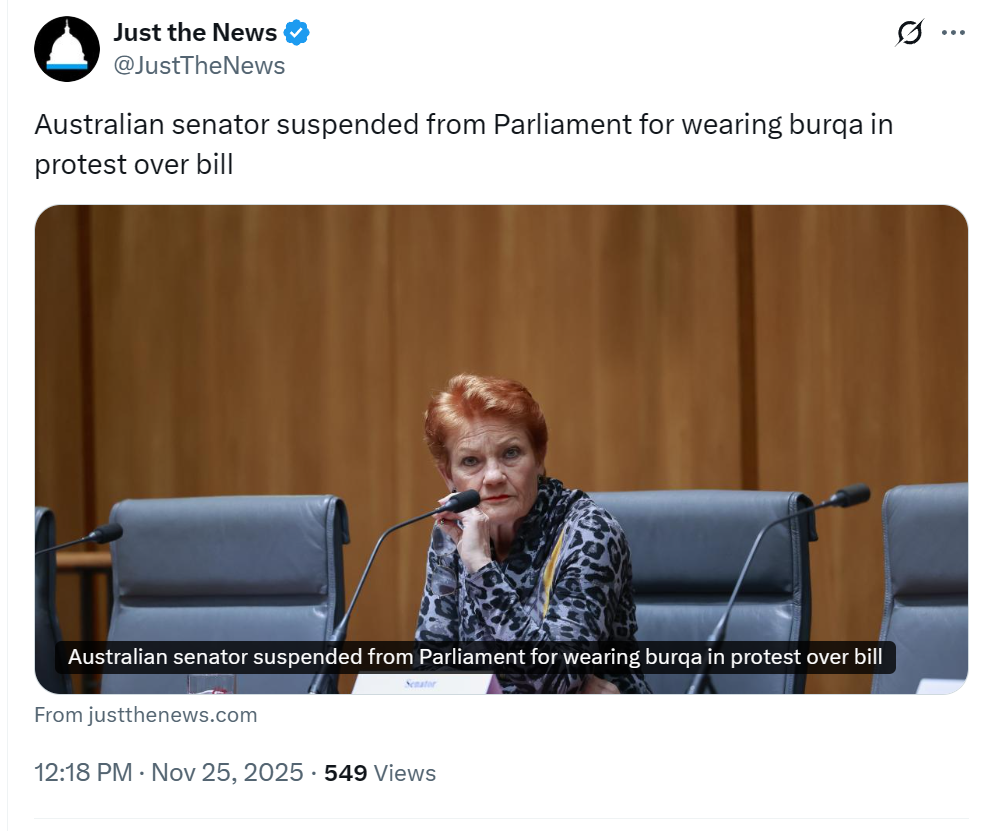The image size is (986, 831).
Task: Open the article card preview image
Action: point(501,449)
